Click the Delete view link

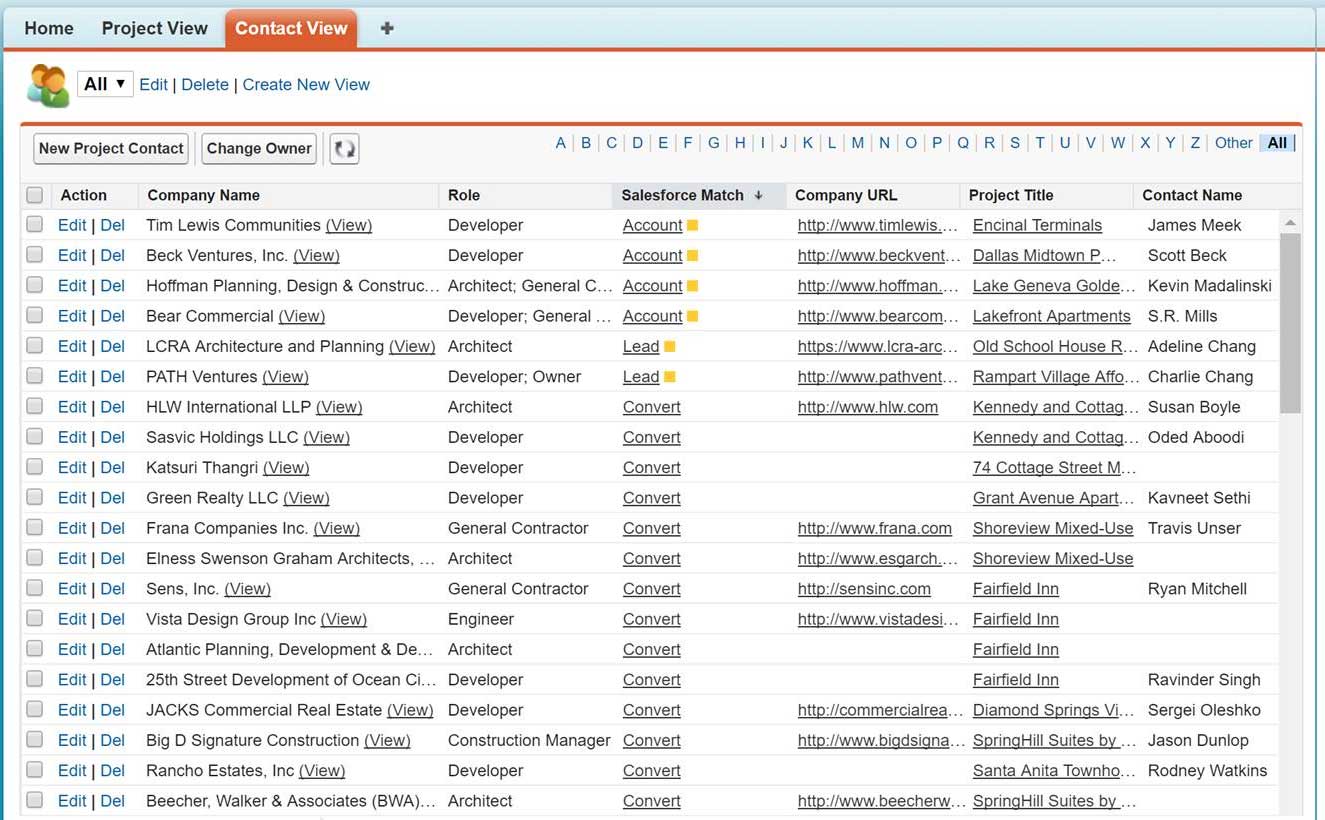pyautogui.click(x=205, y=85)
